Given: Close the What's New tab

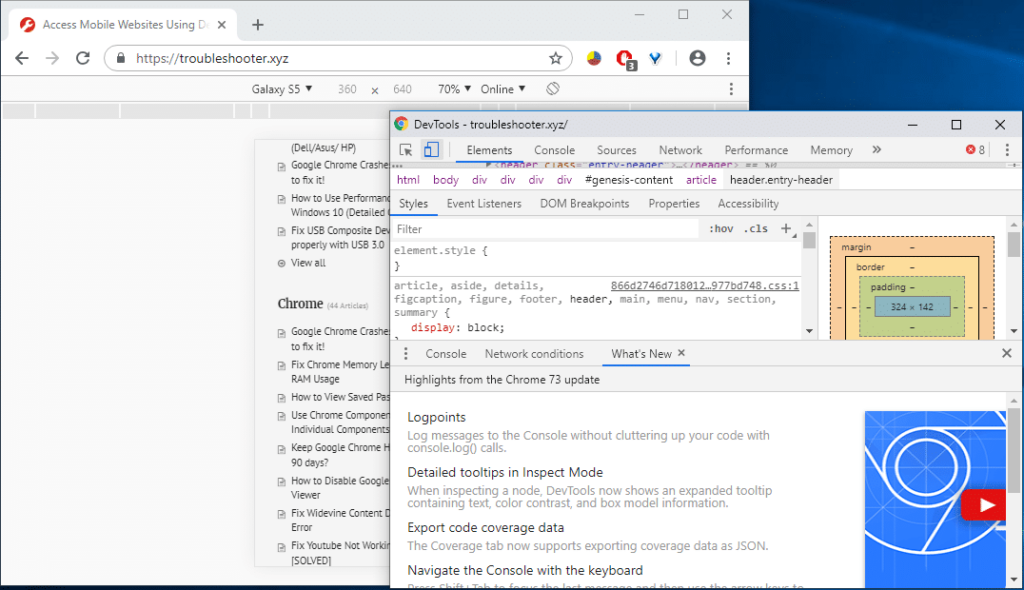Looking at the screenshot, I should [x=681, y=353].
